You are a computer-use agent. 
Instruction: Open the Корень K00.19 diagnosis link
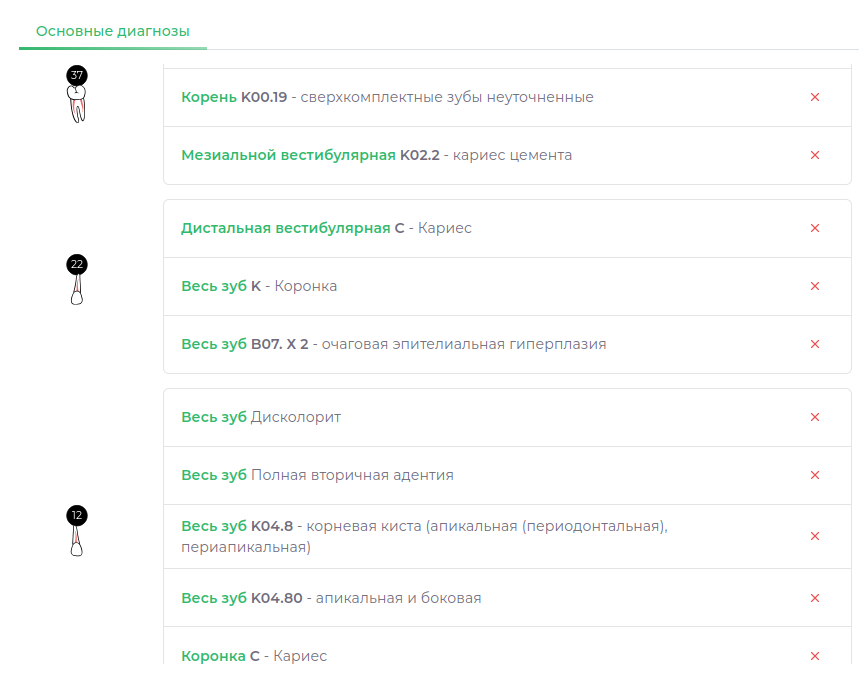click(x=236, y=97)
